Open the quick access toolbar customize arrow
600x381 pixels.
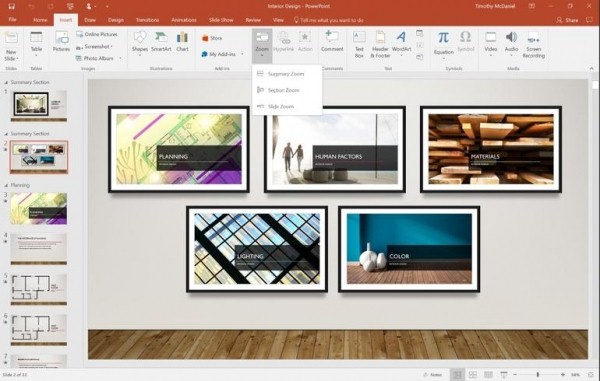pos(107,7)
